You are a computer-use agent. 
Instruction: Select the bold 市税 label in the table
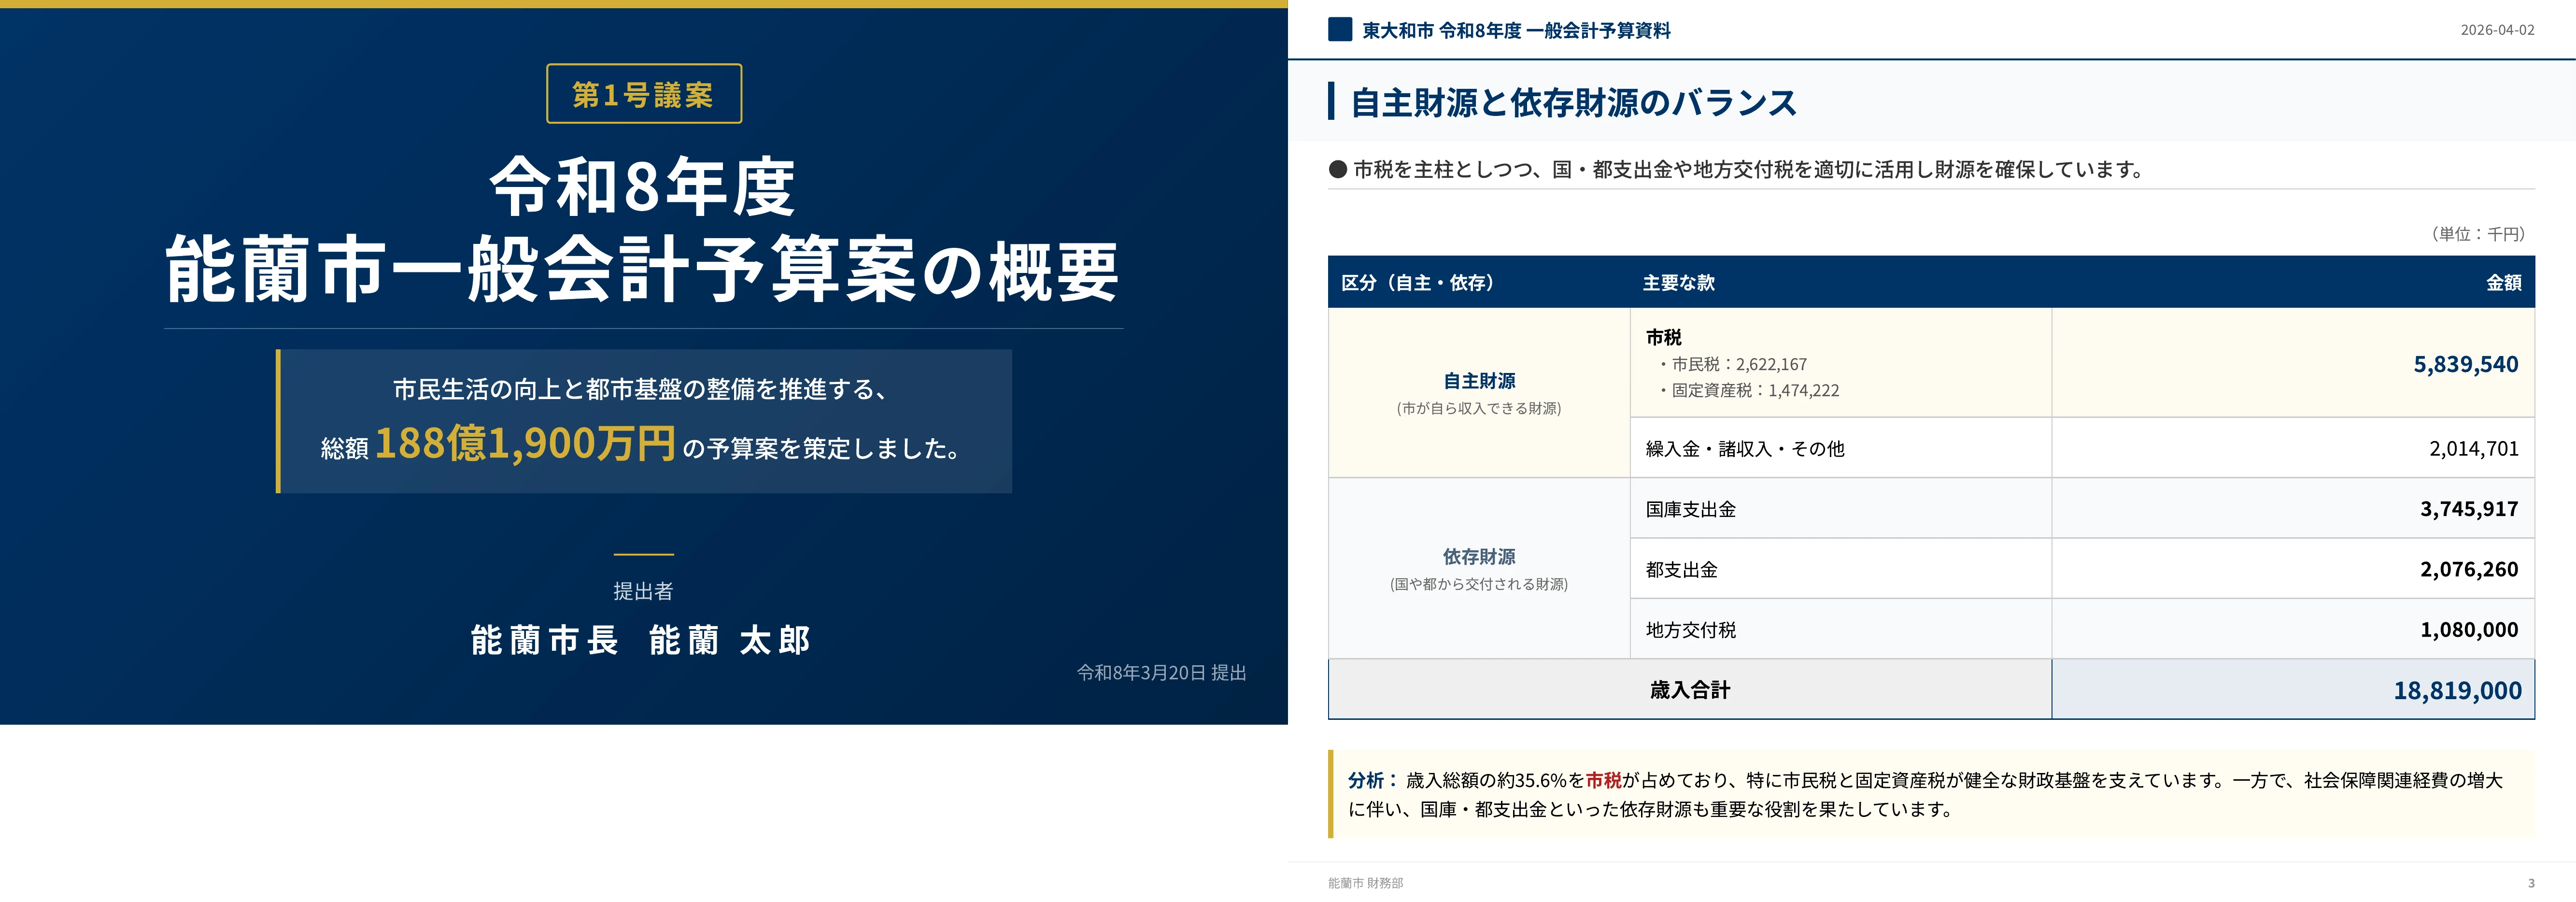coord(1664,338)
